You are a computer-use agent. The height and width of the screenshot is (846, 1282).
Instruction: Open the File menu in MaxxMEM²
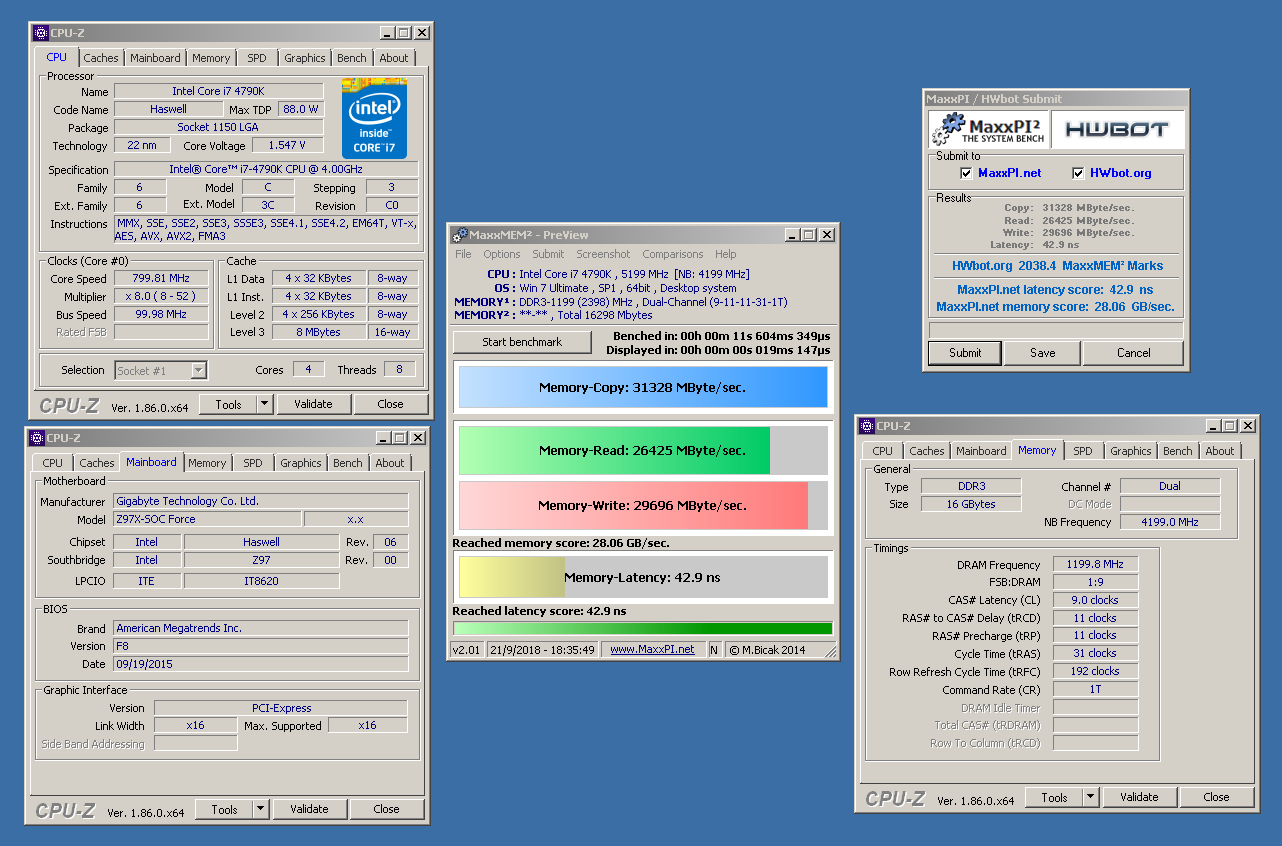tap(463, 254)
